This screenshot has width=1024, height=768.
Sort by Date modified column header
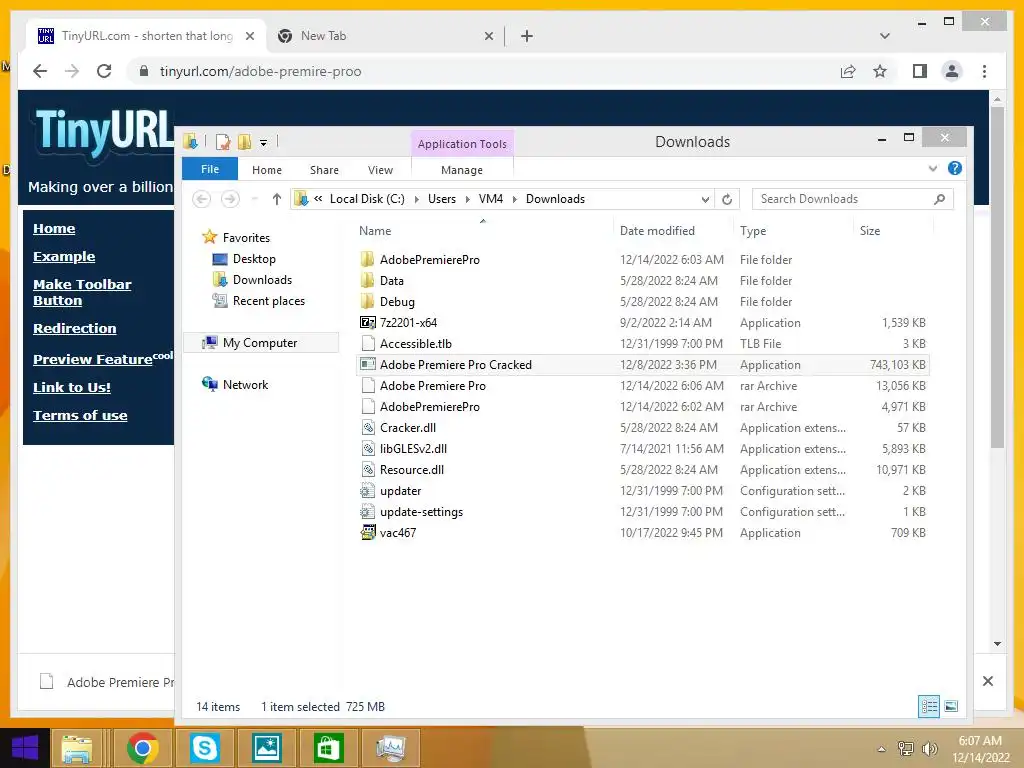point(657,231)
